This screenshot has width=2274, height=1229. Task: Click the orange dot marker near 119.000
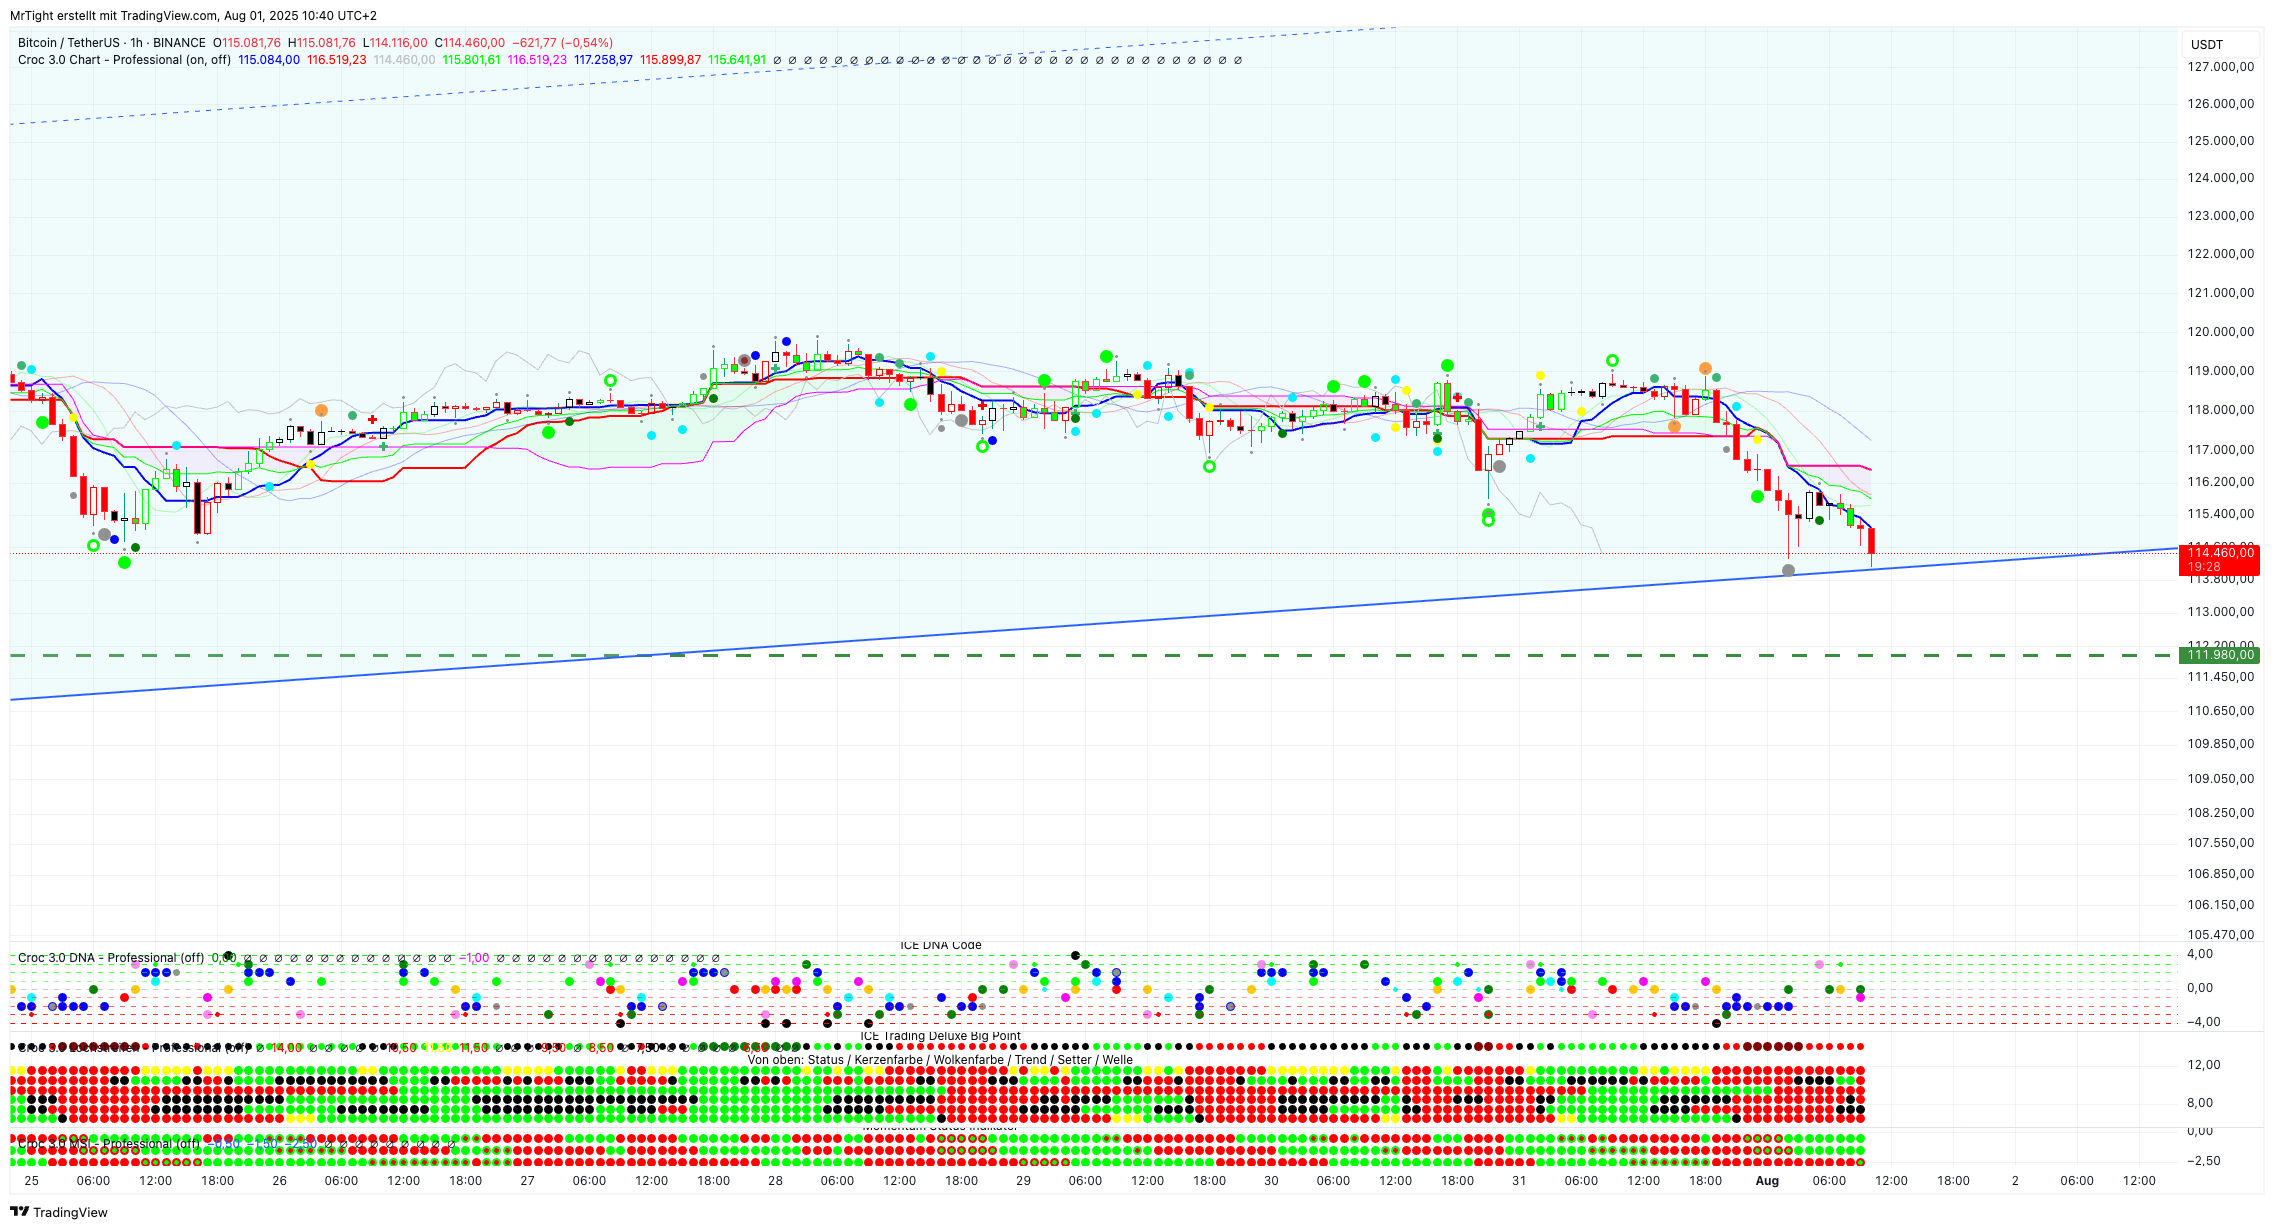tap(1705, 369)
